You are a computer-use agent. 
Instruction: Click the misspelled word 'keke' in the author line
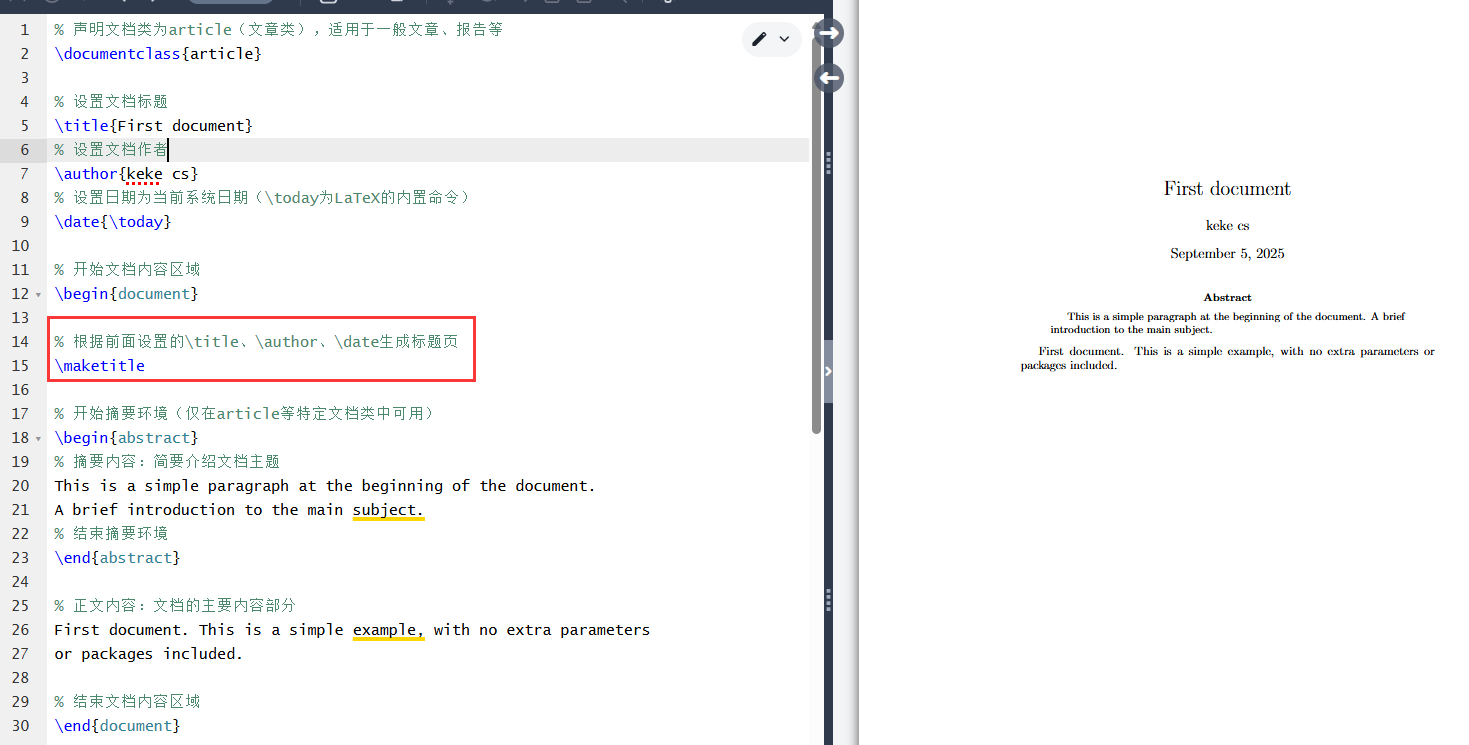click(x=144, y=174)
